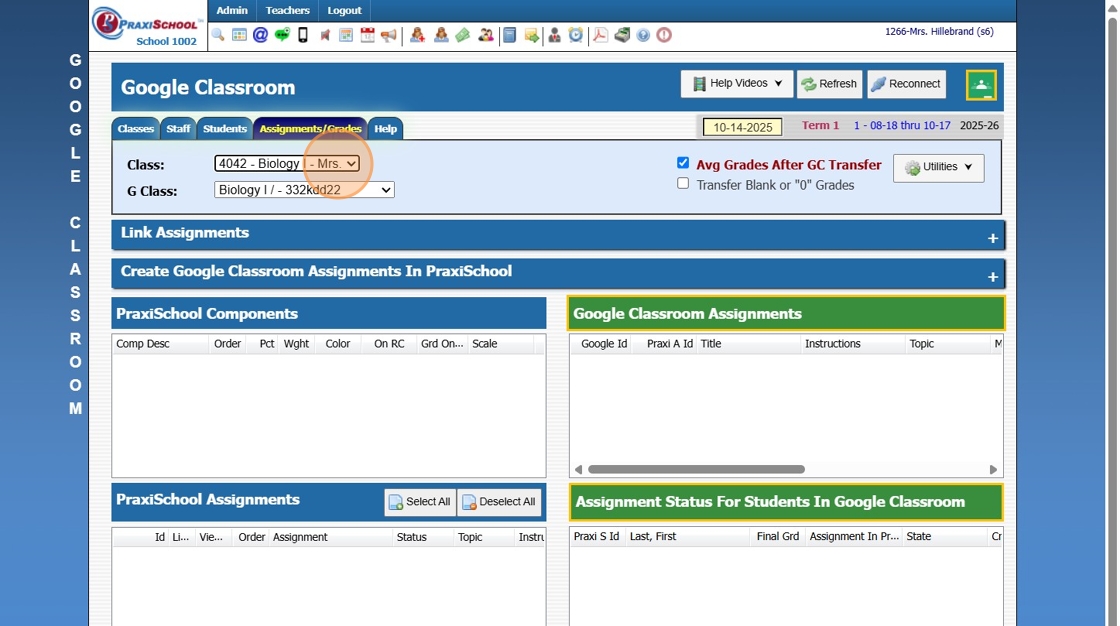1120x626 pixels.
Task: Open the Admin menu
Action: point(232,11)
